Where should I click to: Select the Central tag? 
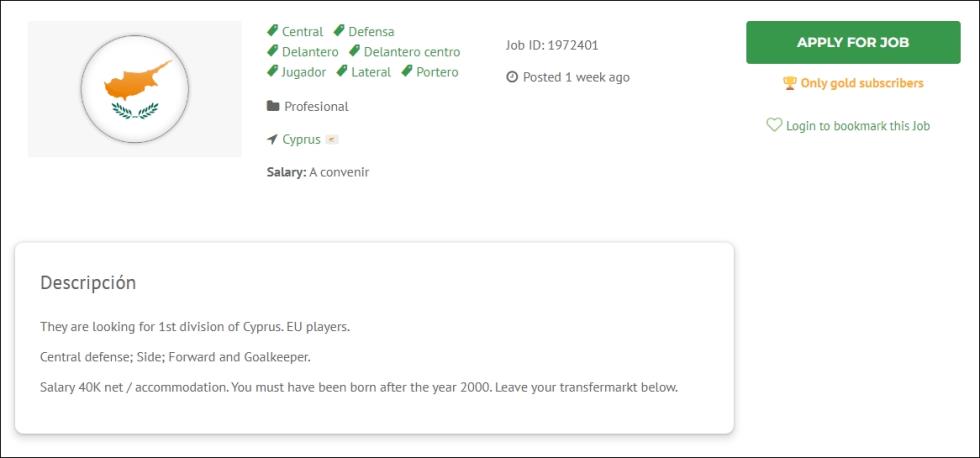point(302,31)
